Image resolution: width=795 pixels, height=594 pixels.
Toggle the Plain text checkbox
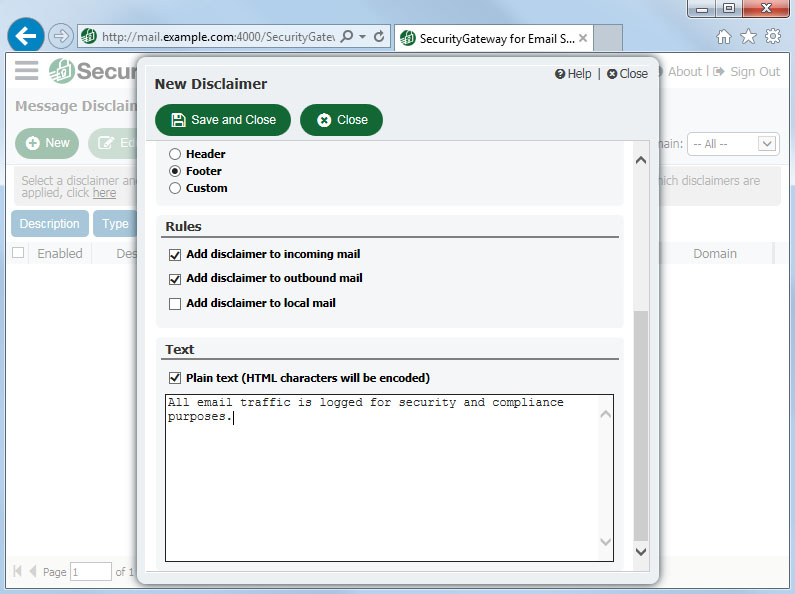pyautogui.click(x=175, y=378)
